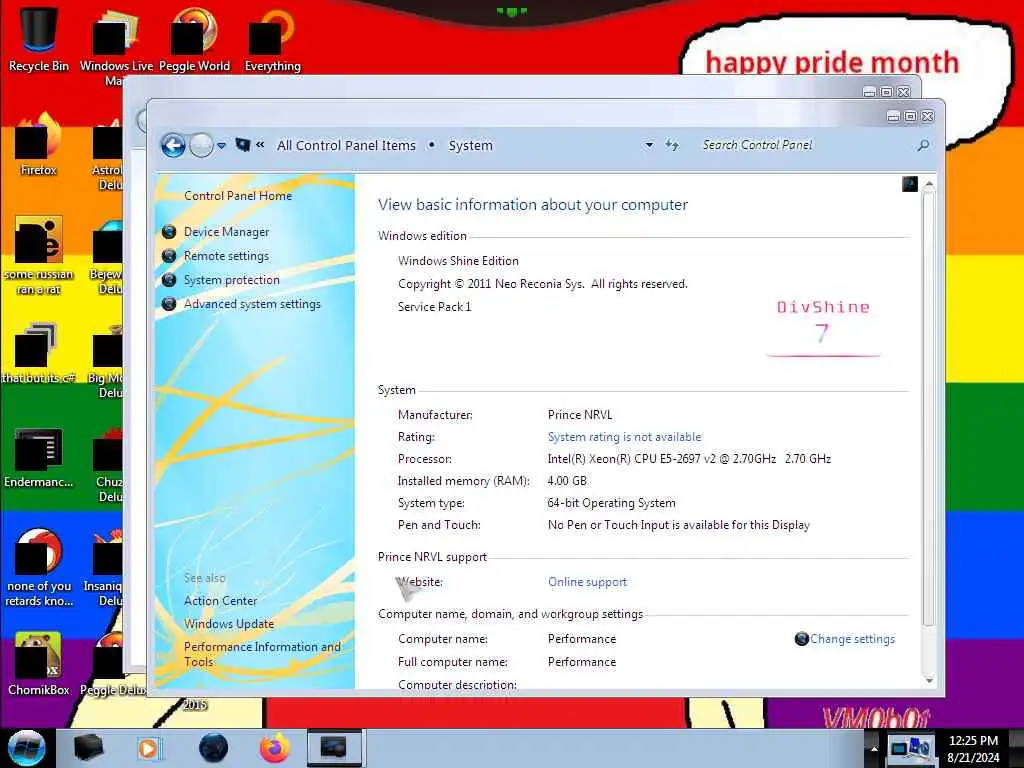Open the dark globe taskbar icon
The width and height of the screenshot is (1024, 768).
214,748
